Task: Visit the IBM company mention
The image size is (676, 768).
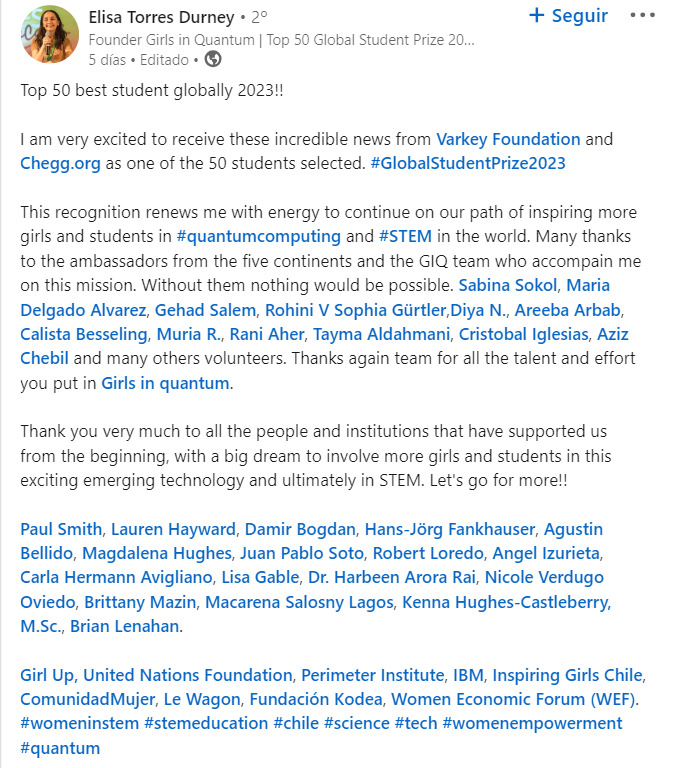Action: click(x=468, y=675)
